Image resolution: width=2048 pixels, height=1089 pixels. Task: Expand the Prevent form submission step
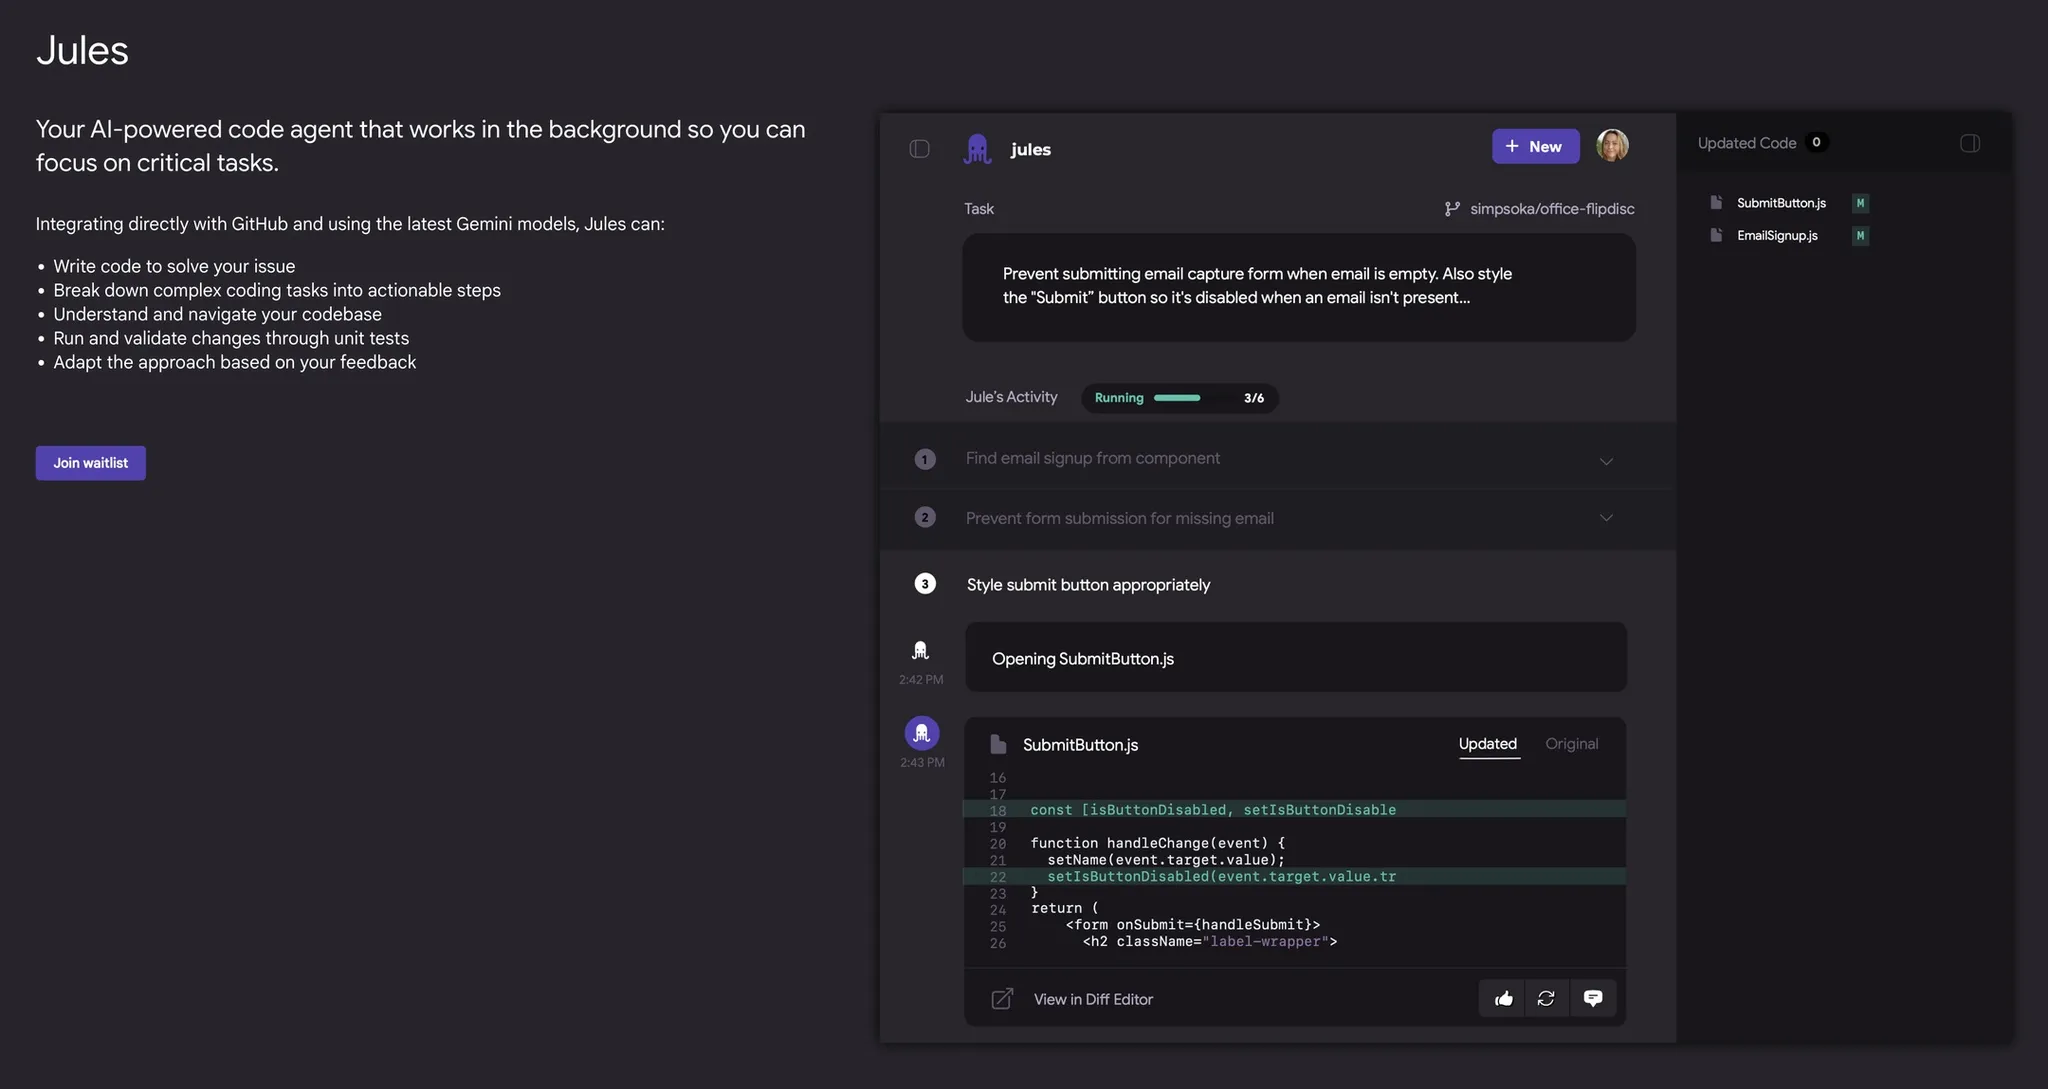click(1606, 518)
